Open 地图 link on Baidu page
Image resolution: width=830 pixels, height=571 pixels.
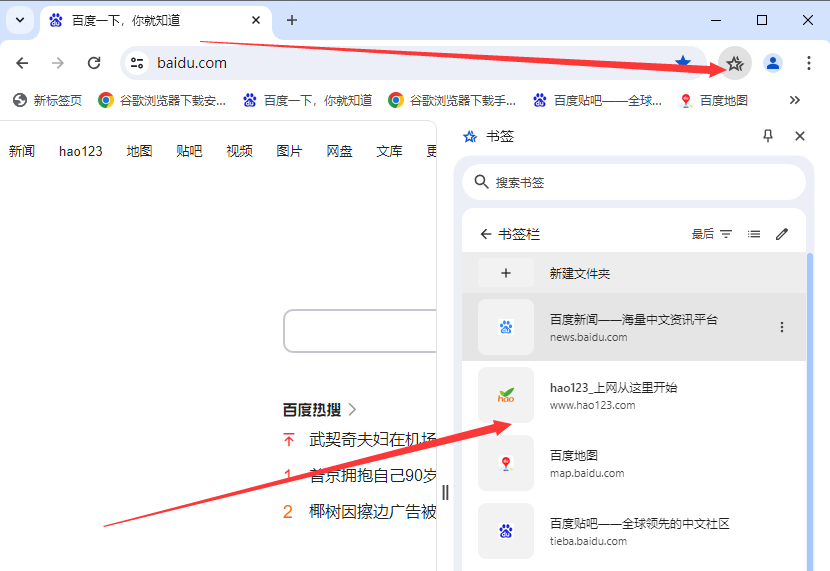coord(139,151)
